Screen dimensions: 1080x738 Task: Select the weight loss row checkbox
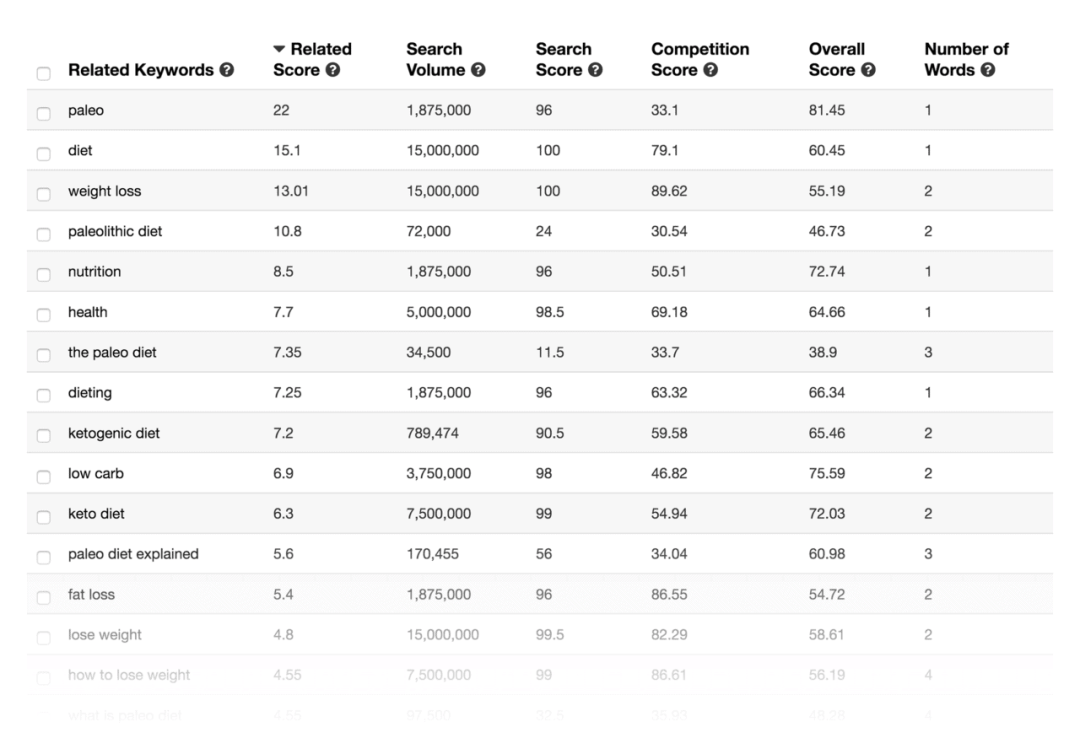pyautogui.click(x=43, y=193)
